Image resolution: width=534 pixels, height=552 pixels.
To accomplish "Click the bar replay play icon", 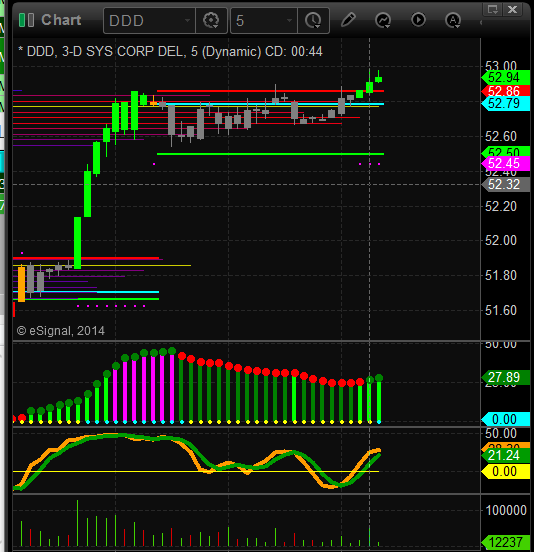I will pos(418,20).
